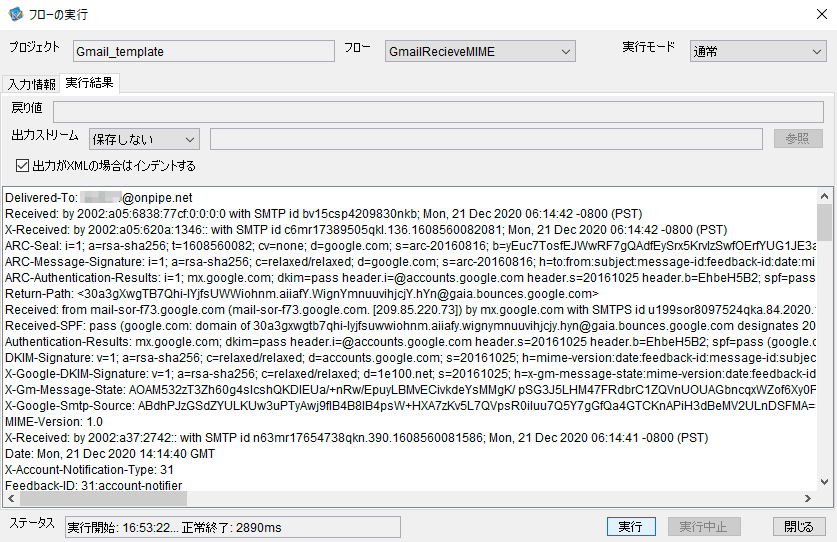
Task: Click the DKIM-Signature header line
Action: tap(410, 358)
